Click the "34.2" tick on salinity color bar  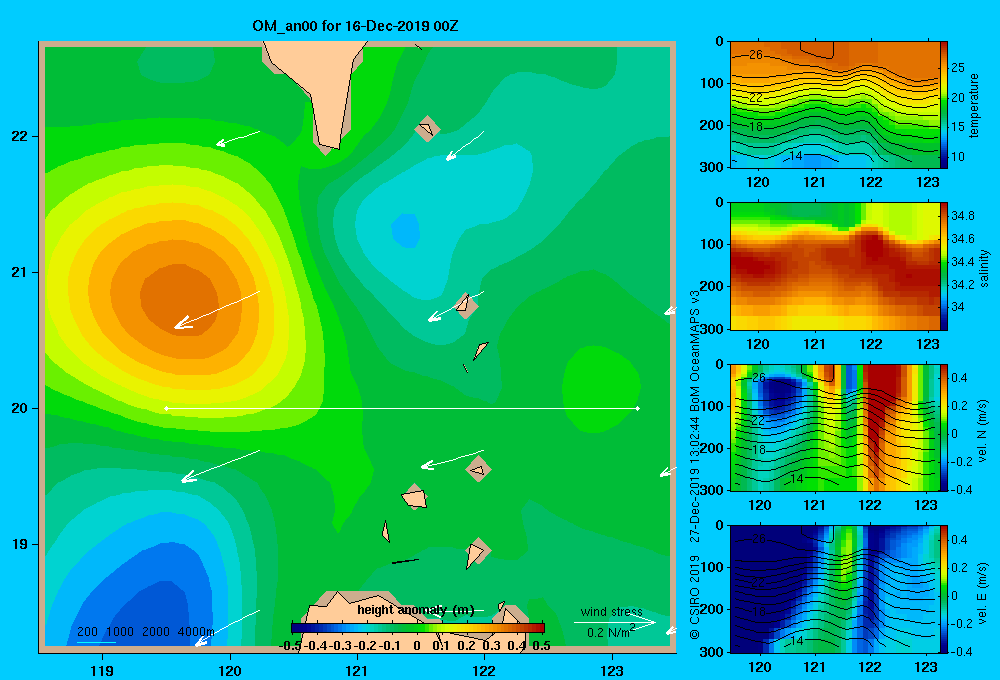962,285
